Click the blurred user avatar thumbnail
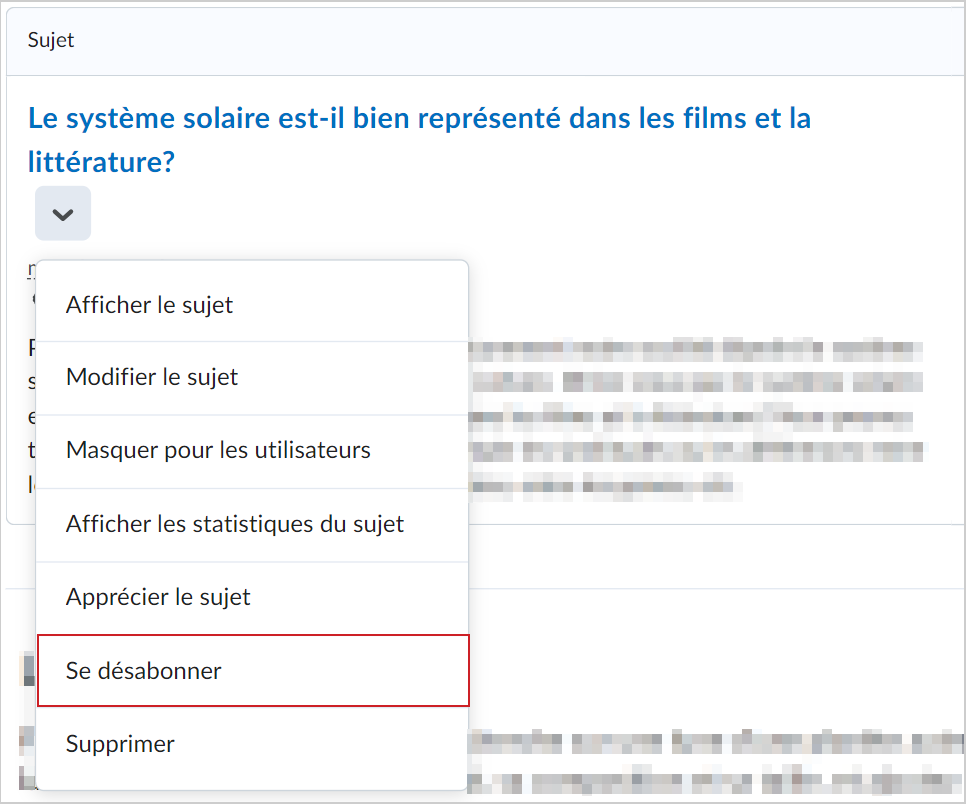 coord(28,670)
